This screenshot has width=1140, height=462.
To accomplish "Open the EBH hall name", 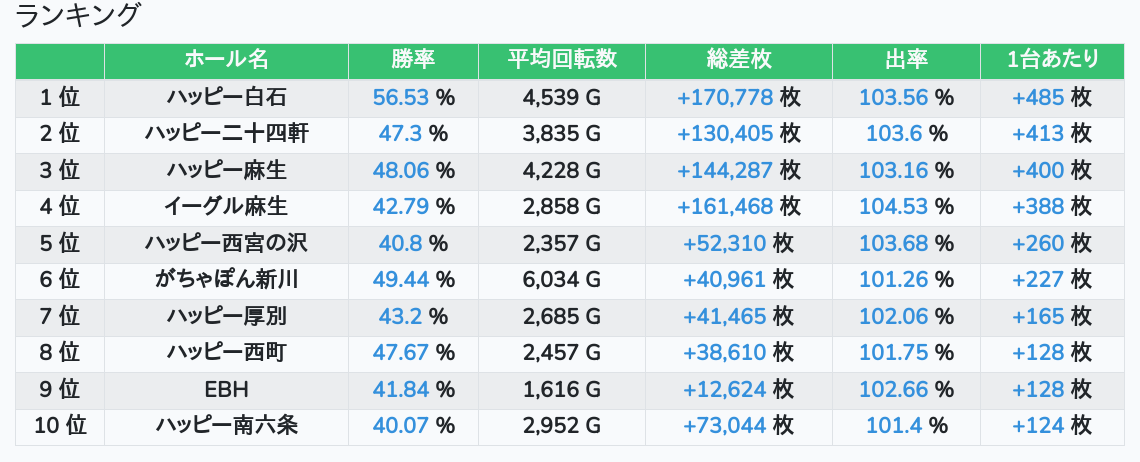I will [226, 389].
